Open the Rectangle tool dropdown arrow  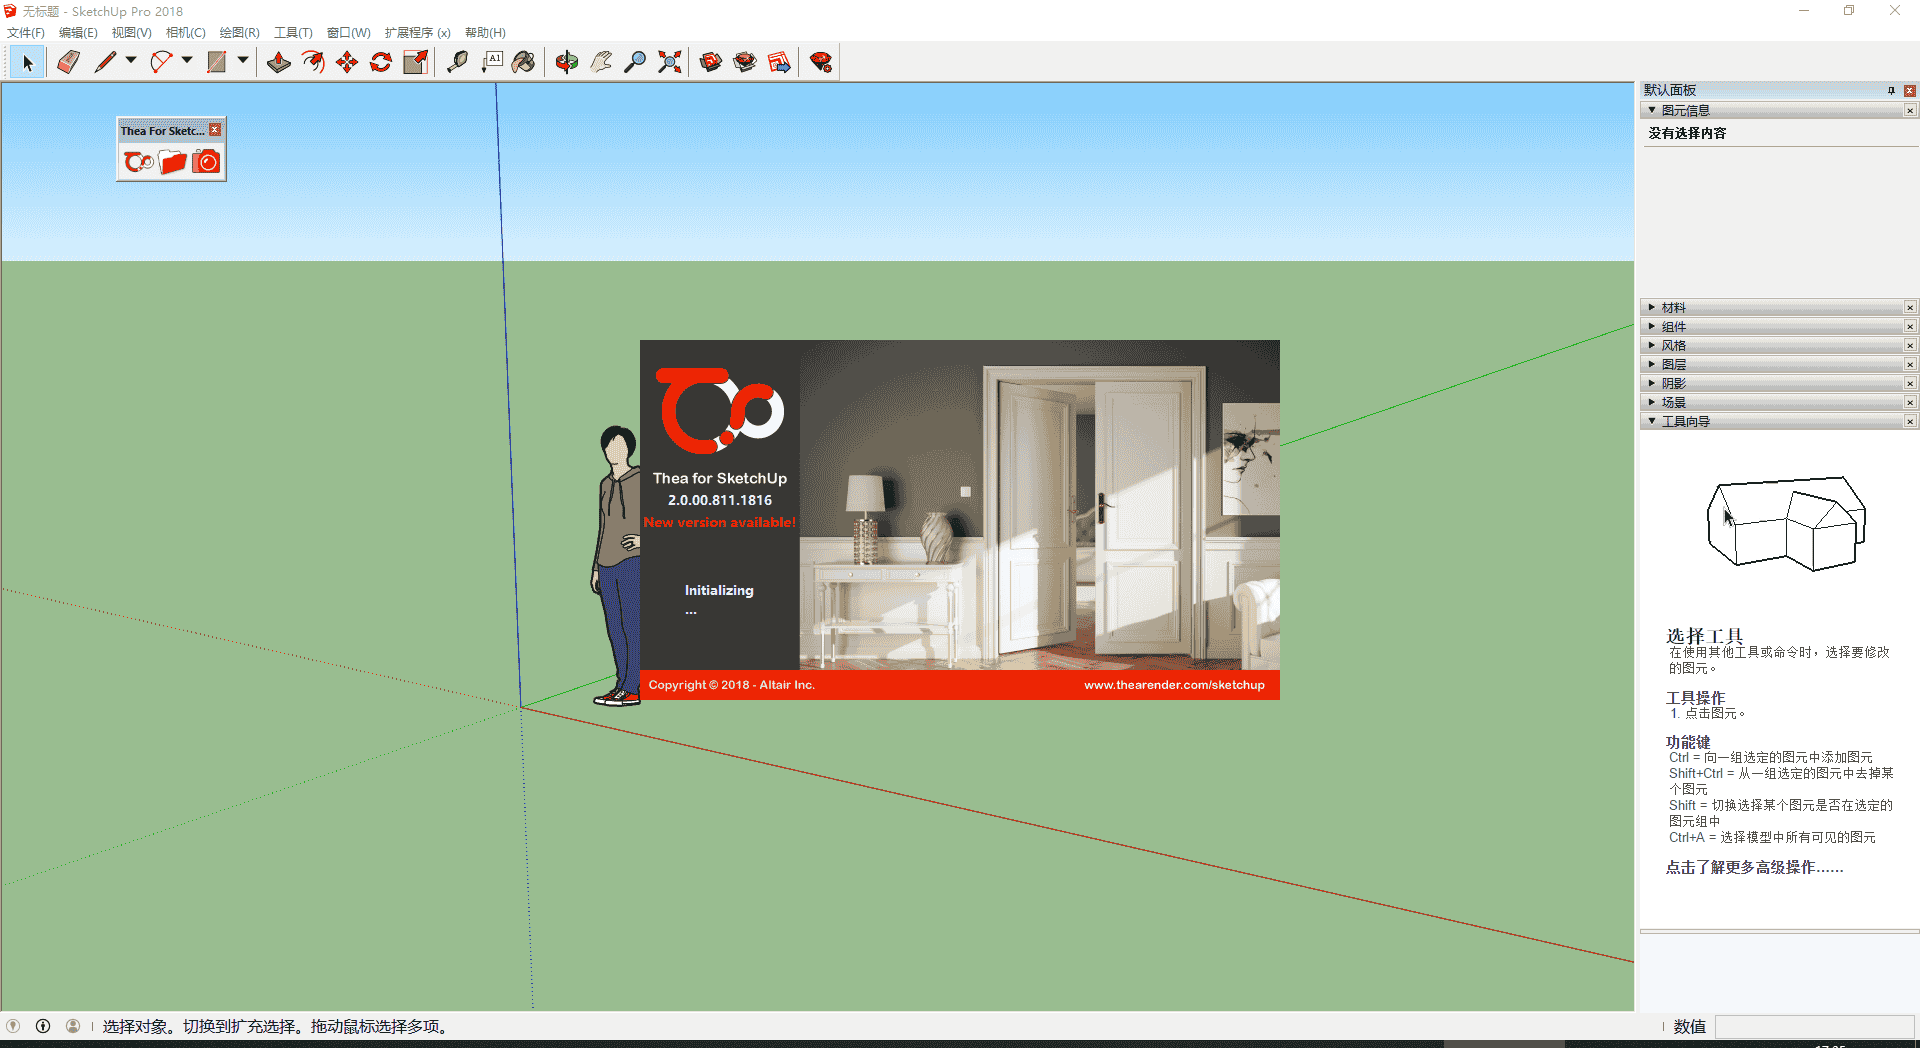click(x=242, y=61)
